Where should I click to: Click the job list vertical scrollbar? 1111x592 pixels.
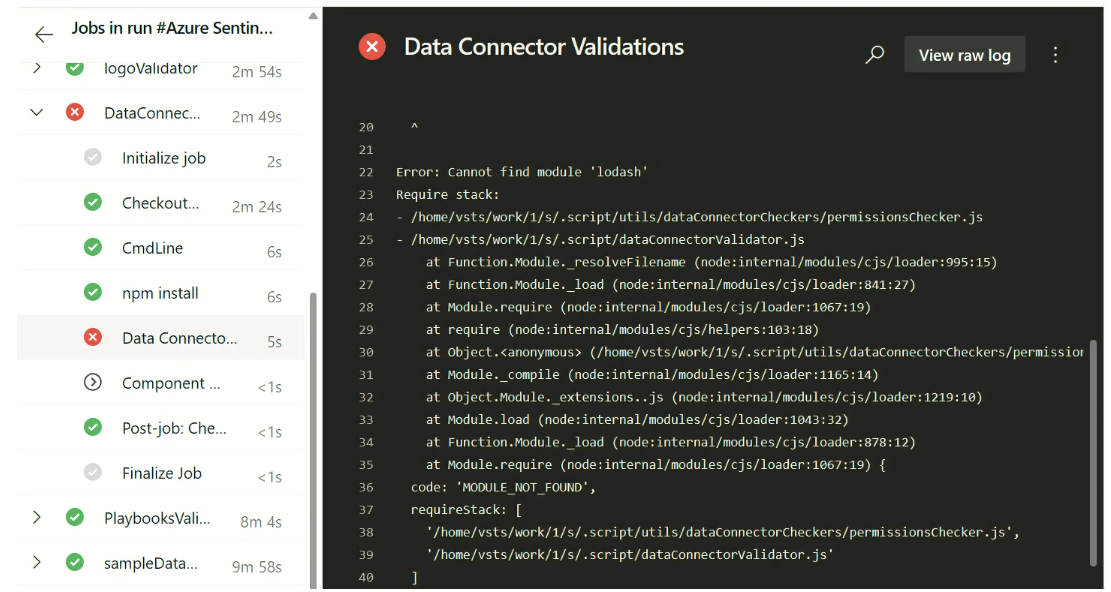[x=313, y=439]
